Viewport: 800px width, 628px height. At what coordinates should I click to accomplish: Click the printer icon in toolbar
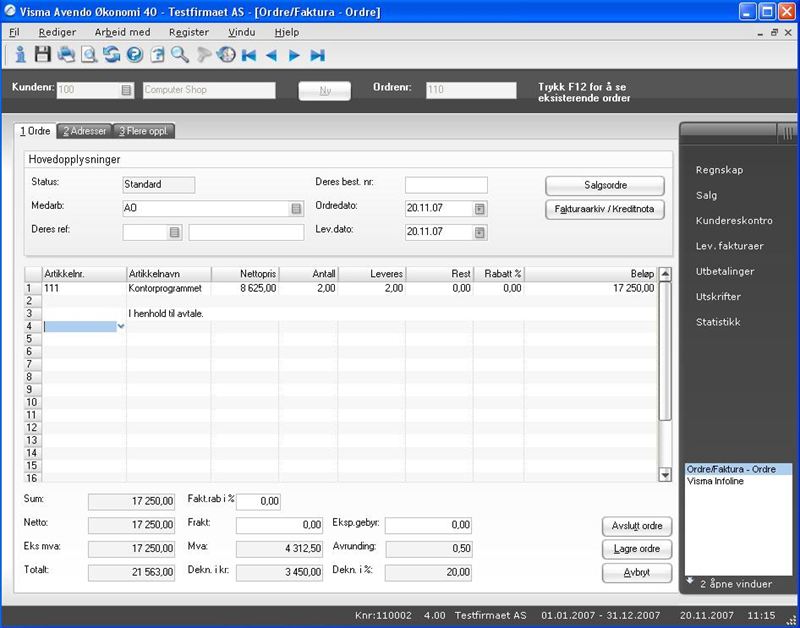65,55
